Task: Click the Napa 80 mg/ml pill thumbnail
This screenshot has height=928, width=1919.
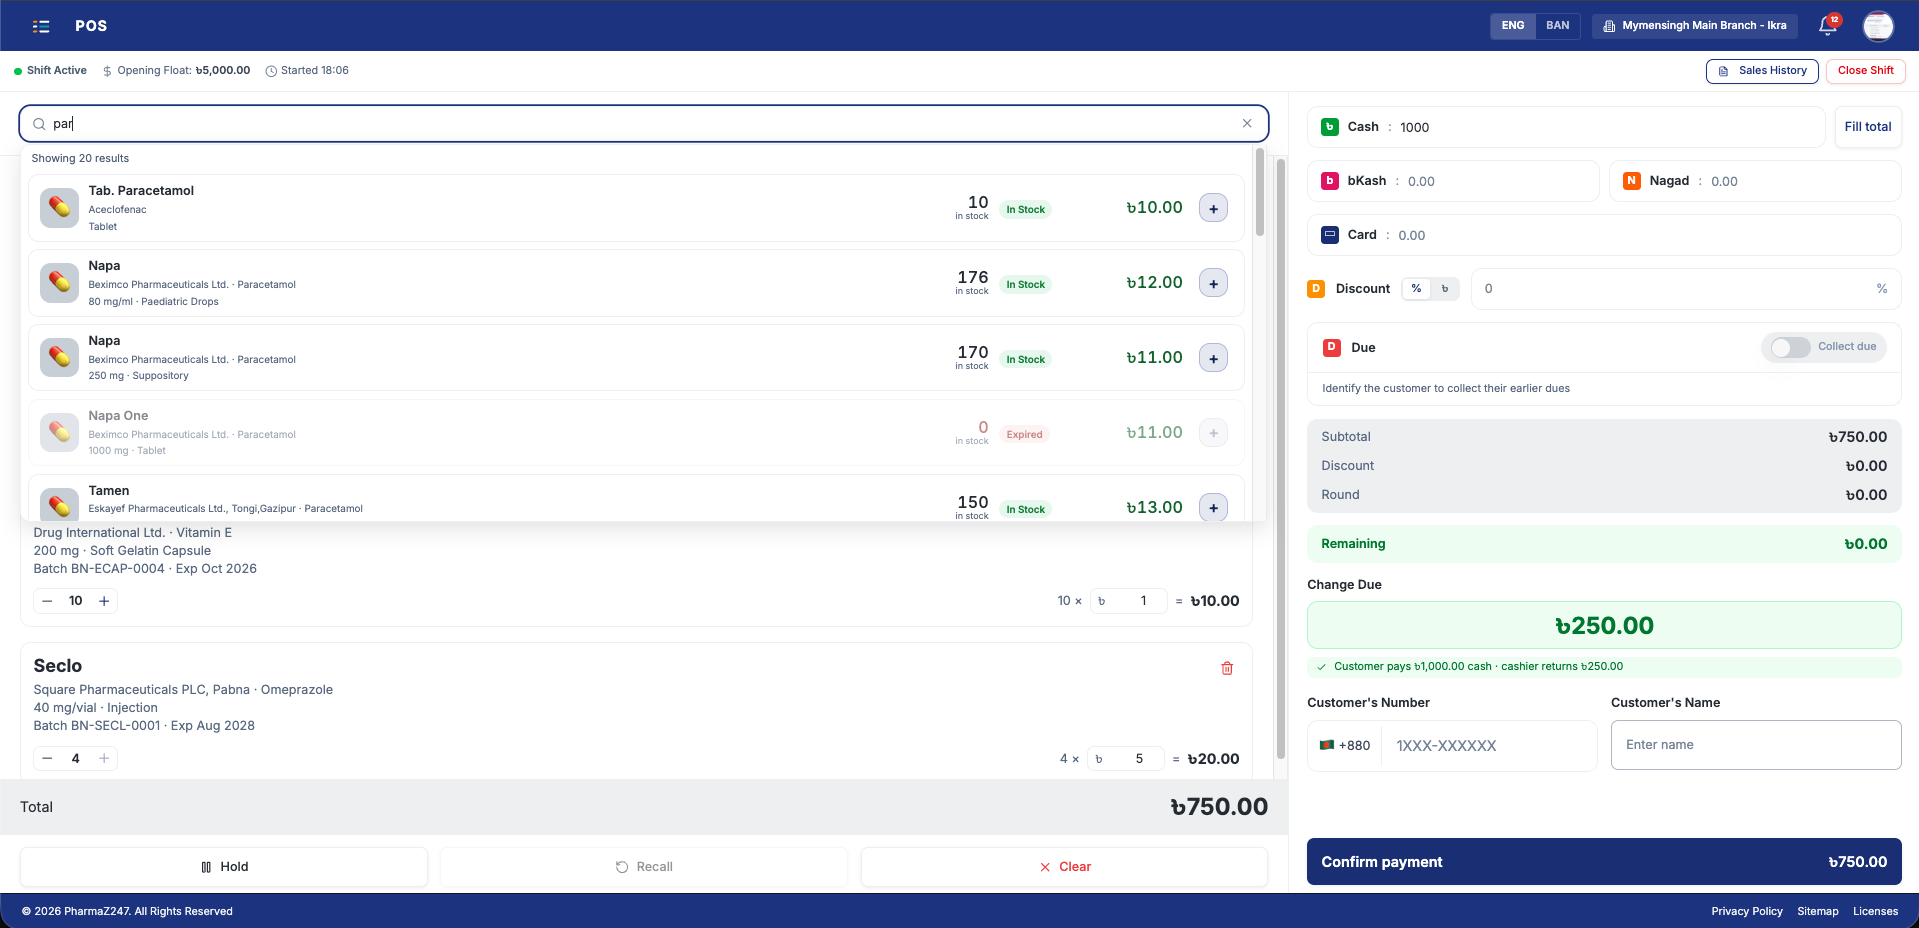Action: [x=59, y=283]
